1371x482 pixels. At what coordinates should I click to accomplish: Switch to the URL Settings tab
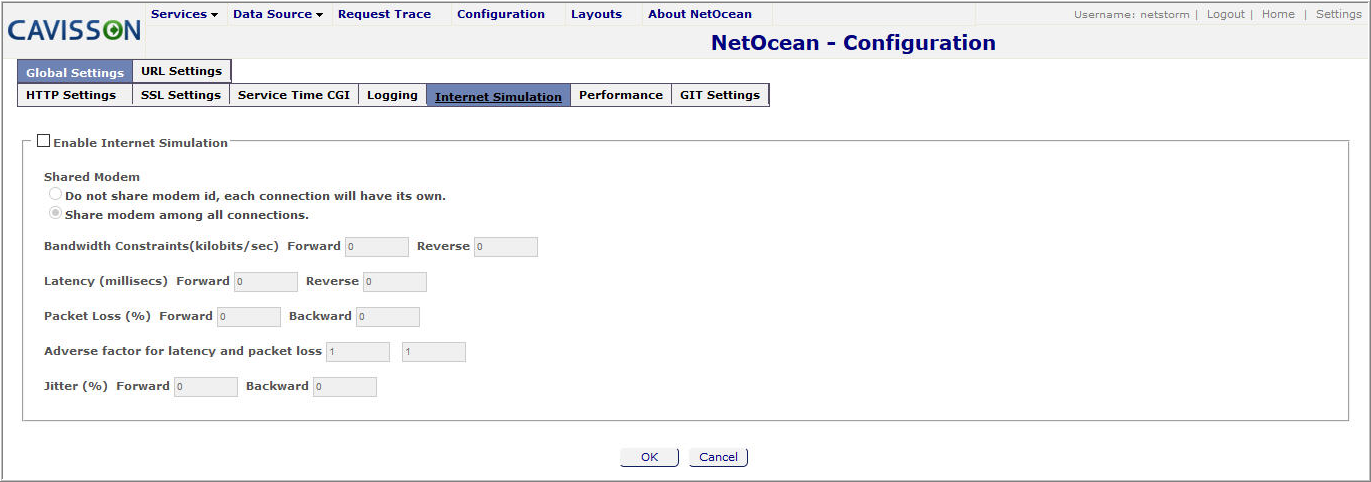(x=182, y=71)
